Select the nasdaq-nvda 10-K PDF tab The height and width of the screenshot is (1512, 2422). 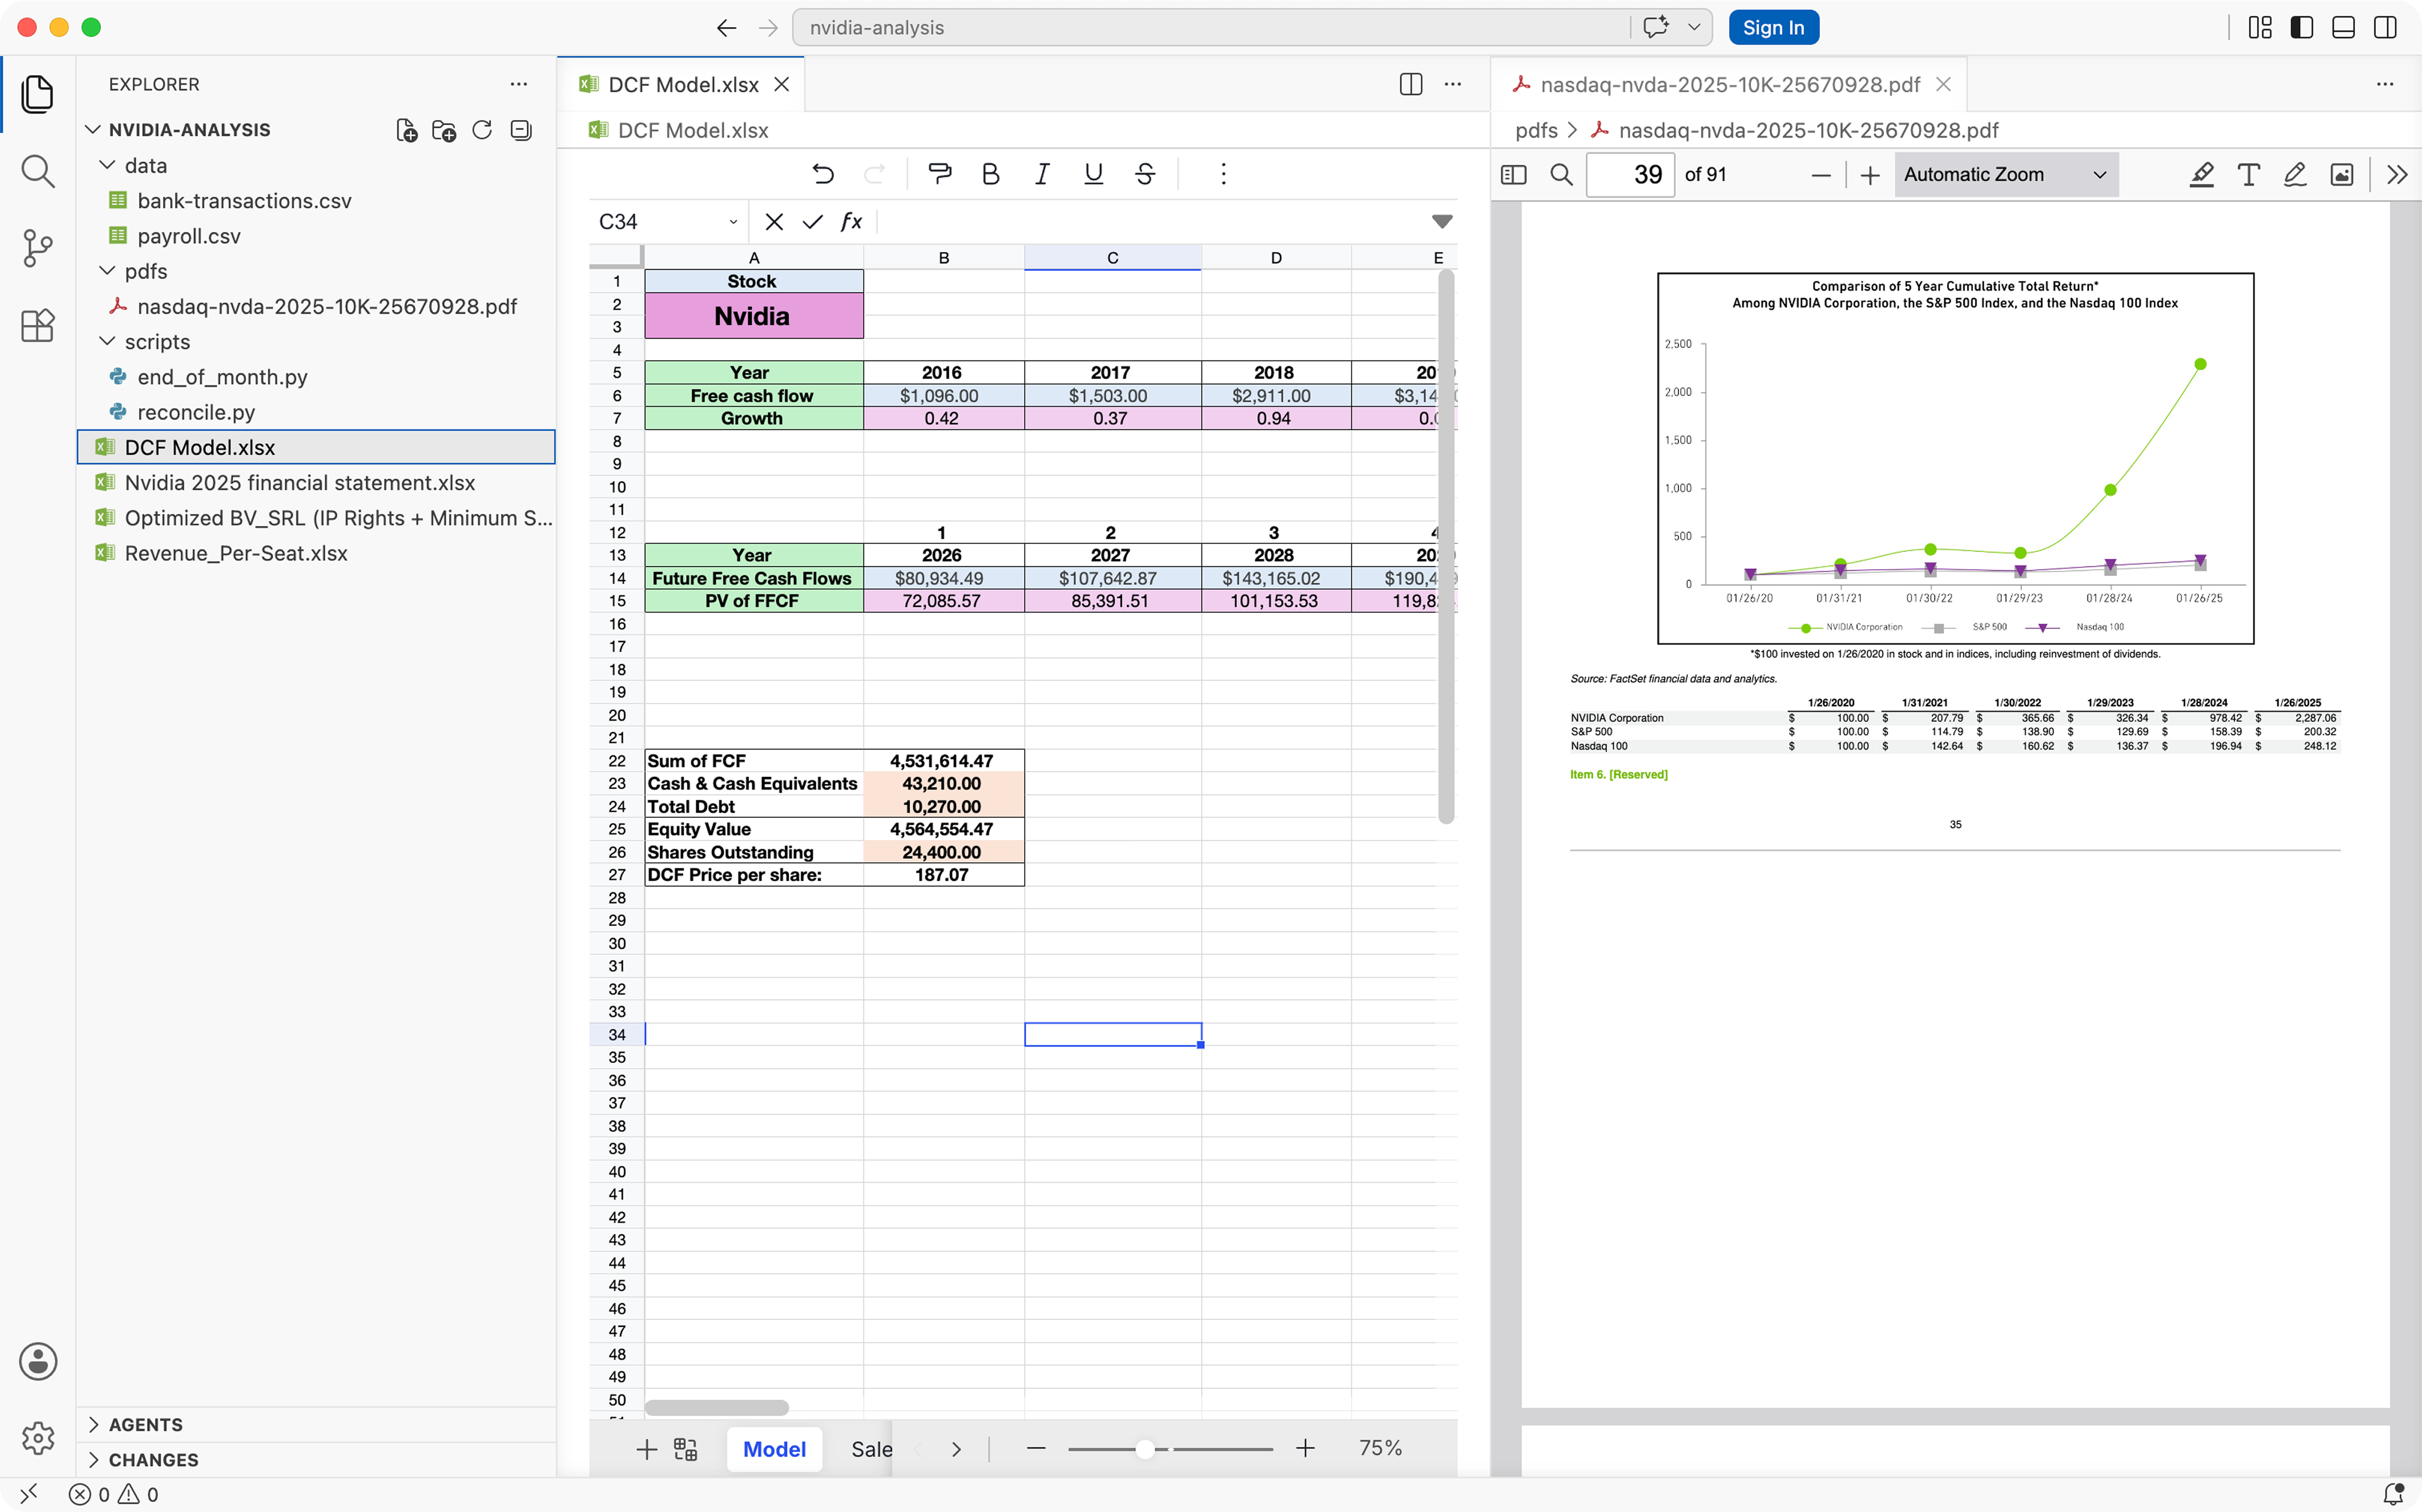pos(1729,85)
